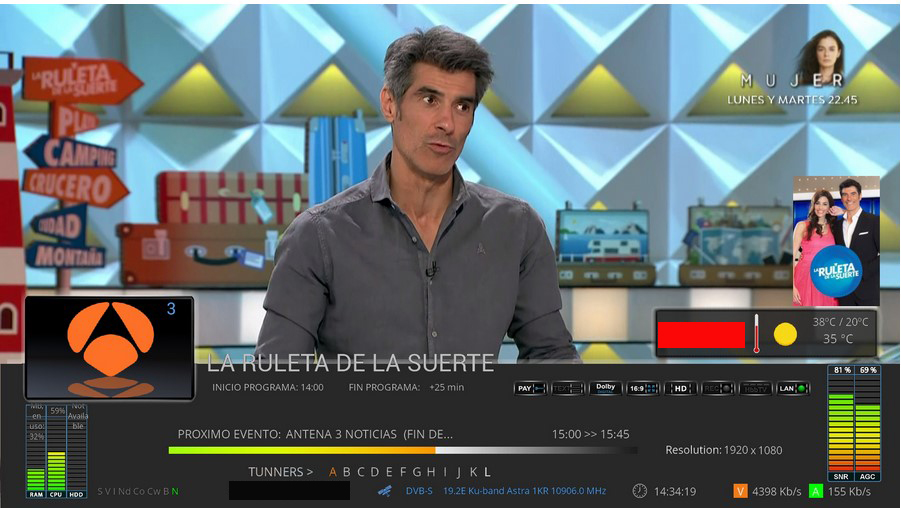901x508 pixels.
Task: Click the 16:9 aspect ratio icon
Action: 642,388
